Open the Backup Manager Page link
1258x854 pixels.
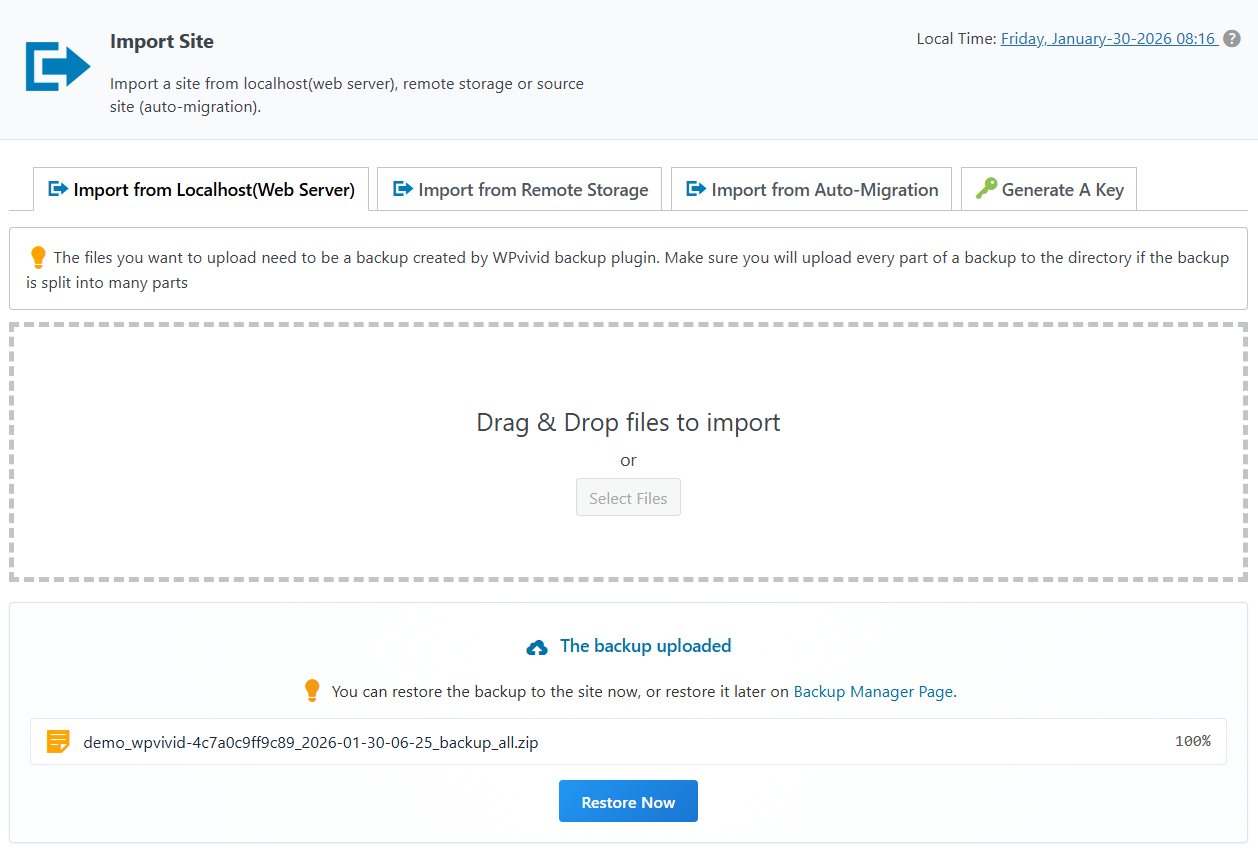tap(872, 692)
